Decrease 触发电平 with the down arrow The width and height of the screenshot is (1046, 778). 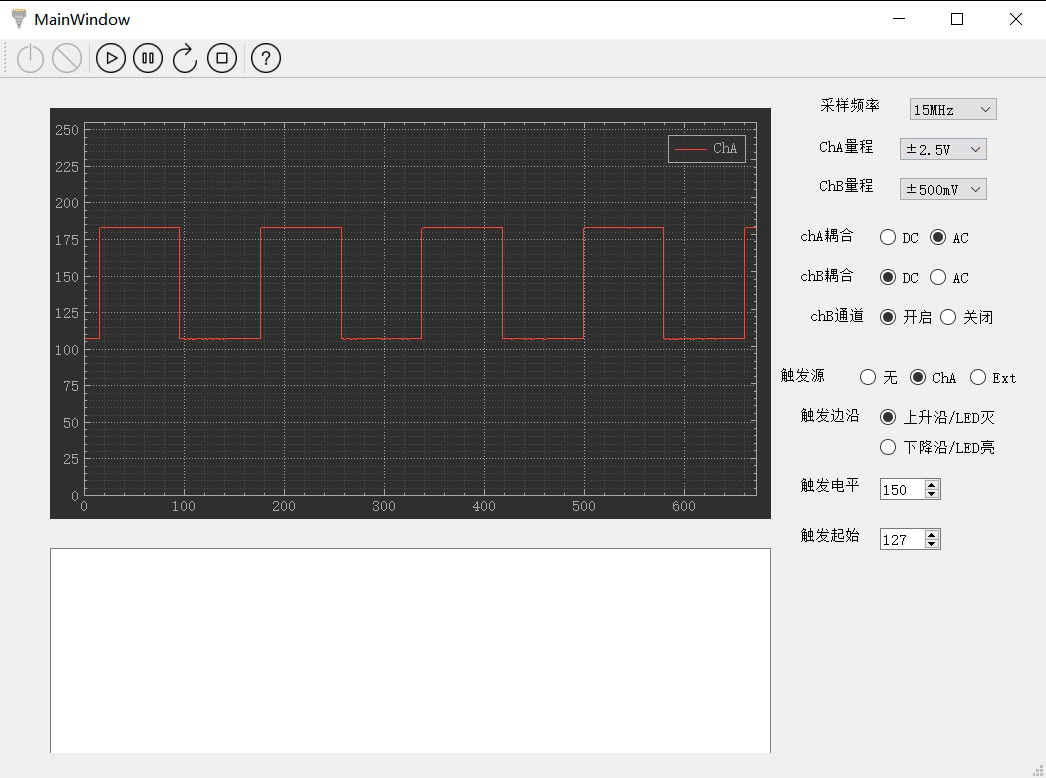click(x=932, y=494)
